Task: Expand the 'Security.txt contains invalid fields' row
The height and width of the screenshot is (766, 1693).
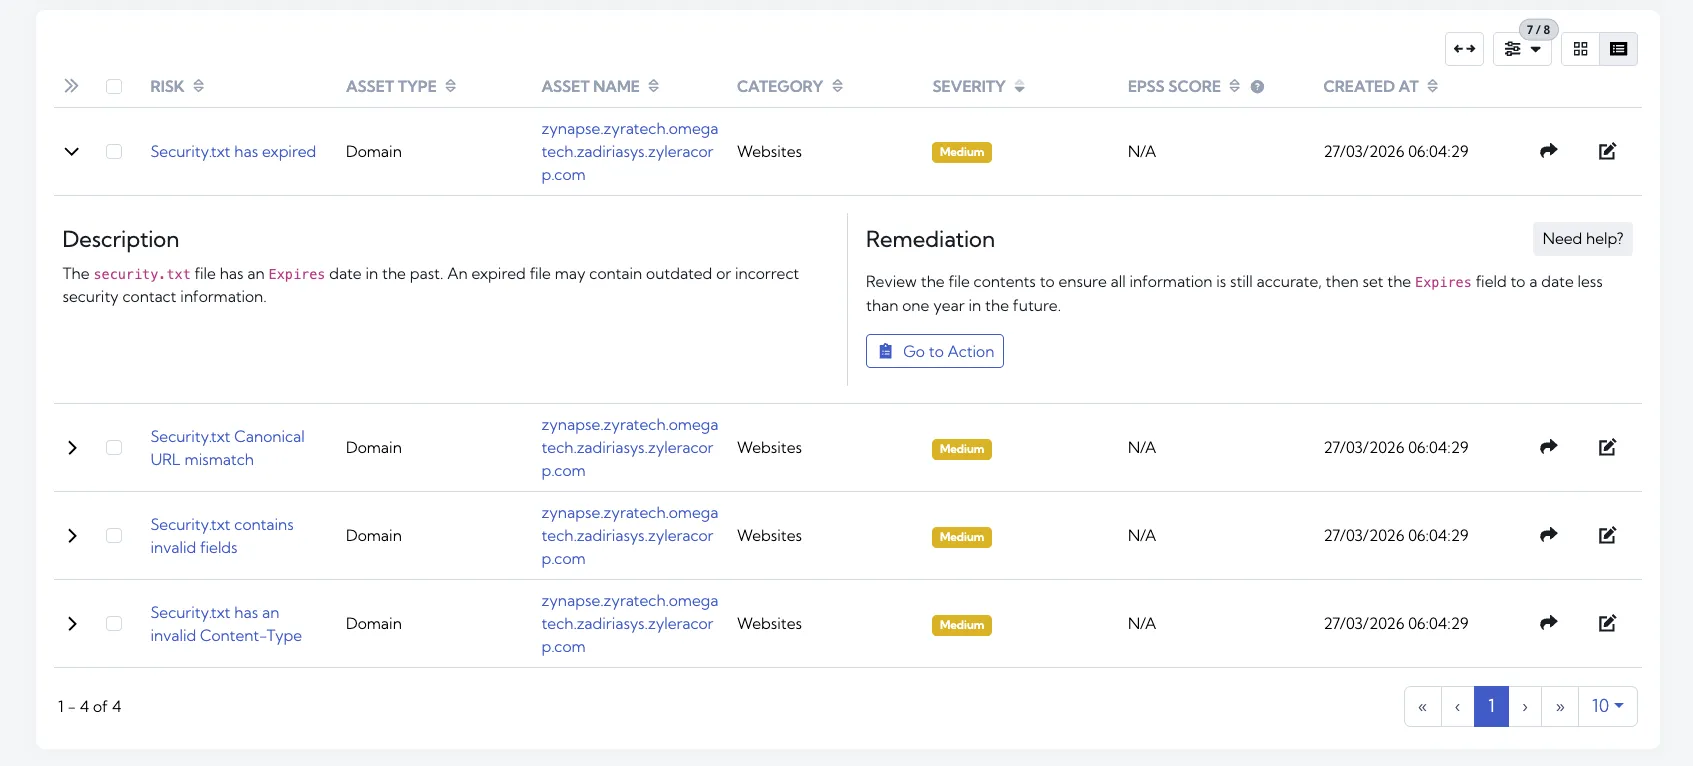Action: 72,536
